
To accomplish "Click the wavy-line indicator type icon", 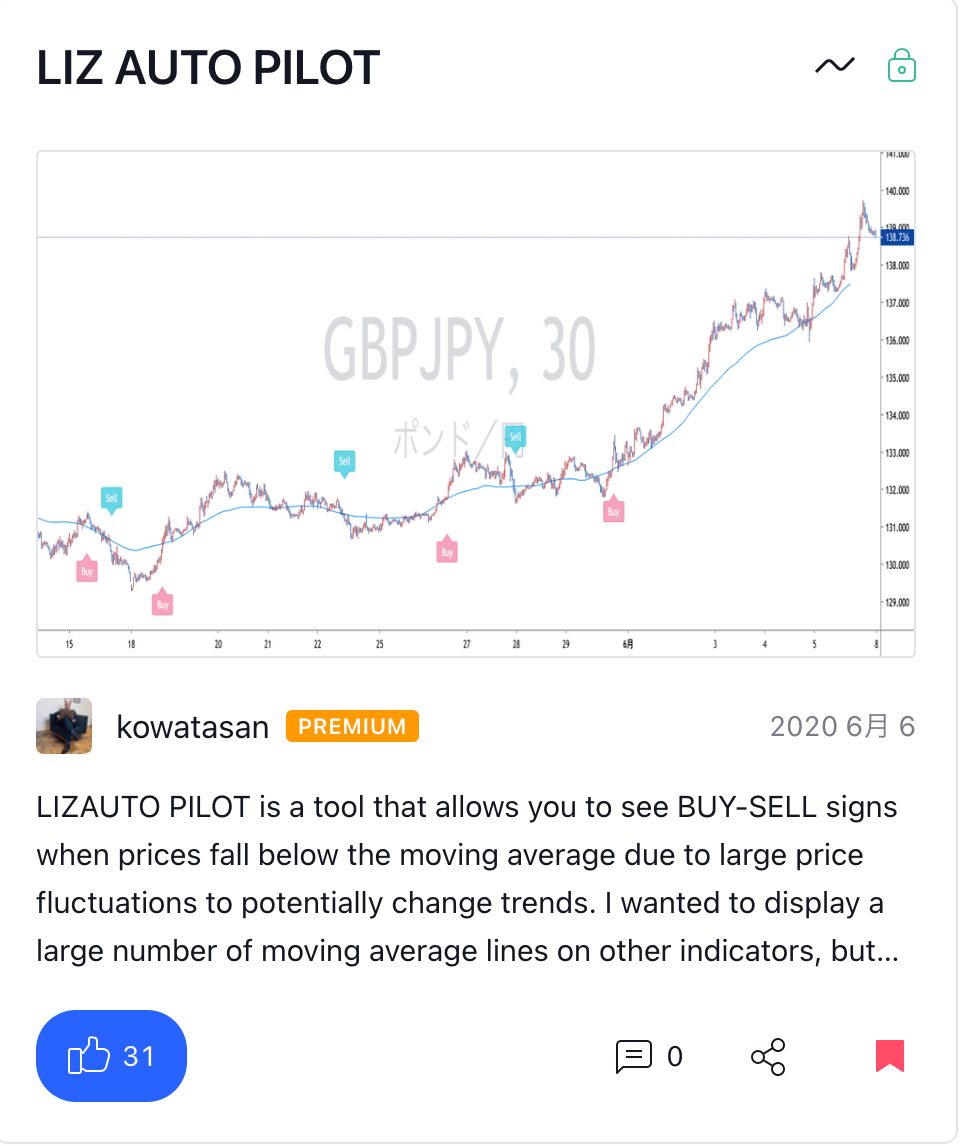I will point(835,66).
